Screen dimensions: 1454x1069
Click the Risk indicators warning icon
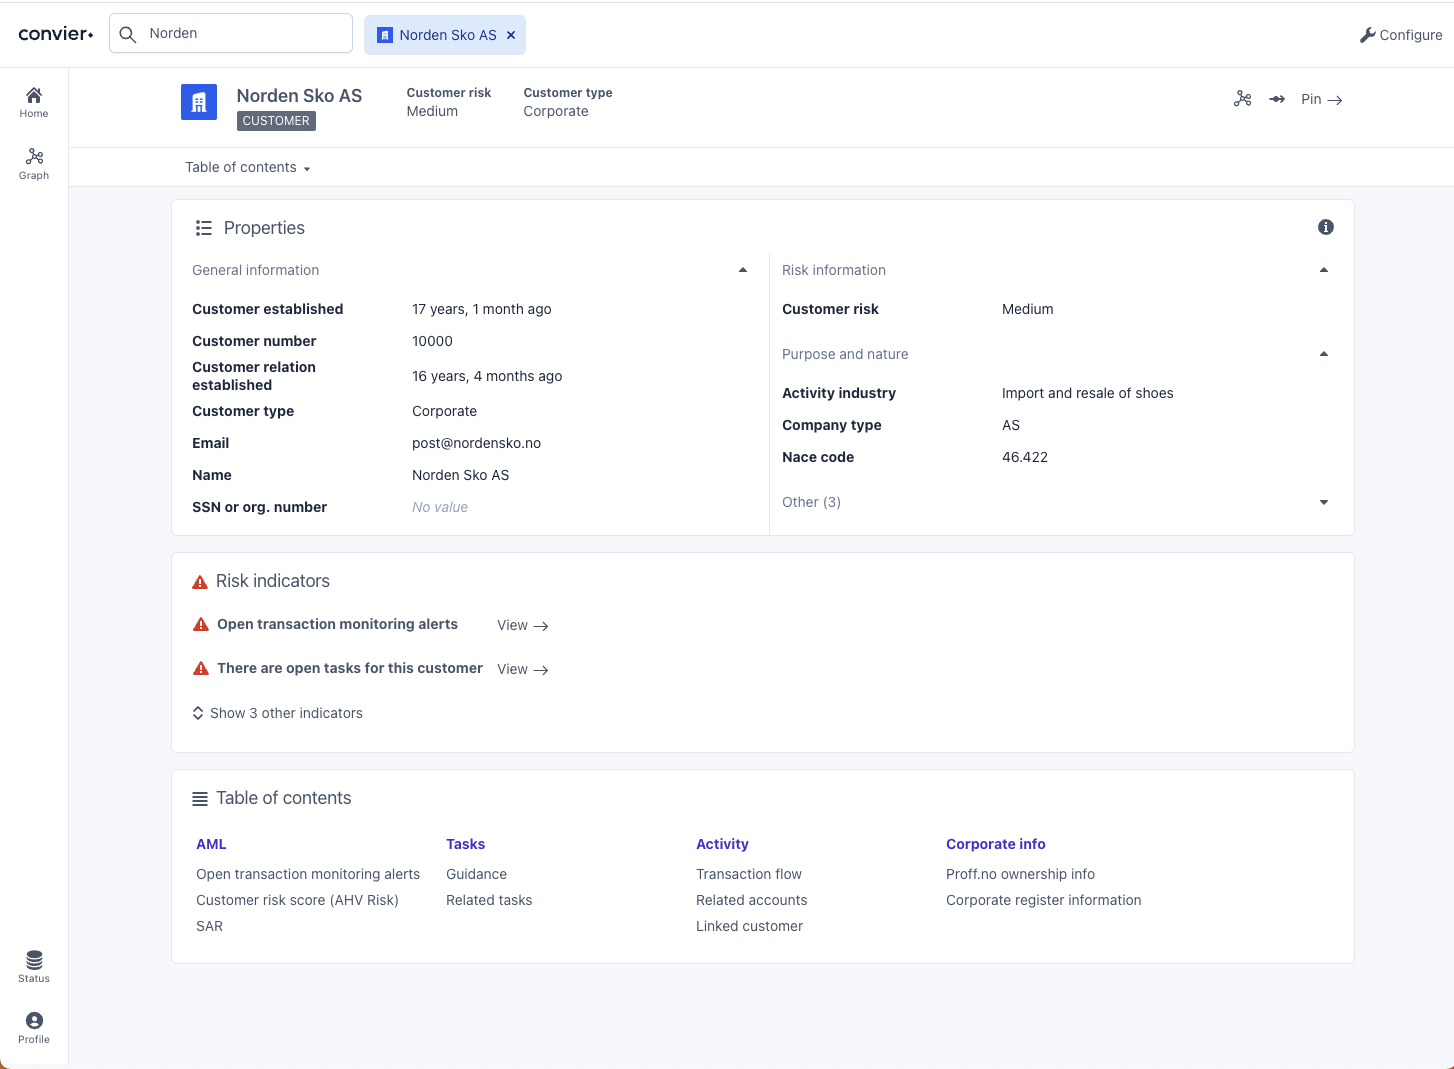200,582
